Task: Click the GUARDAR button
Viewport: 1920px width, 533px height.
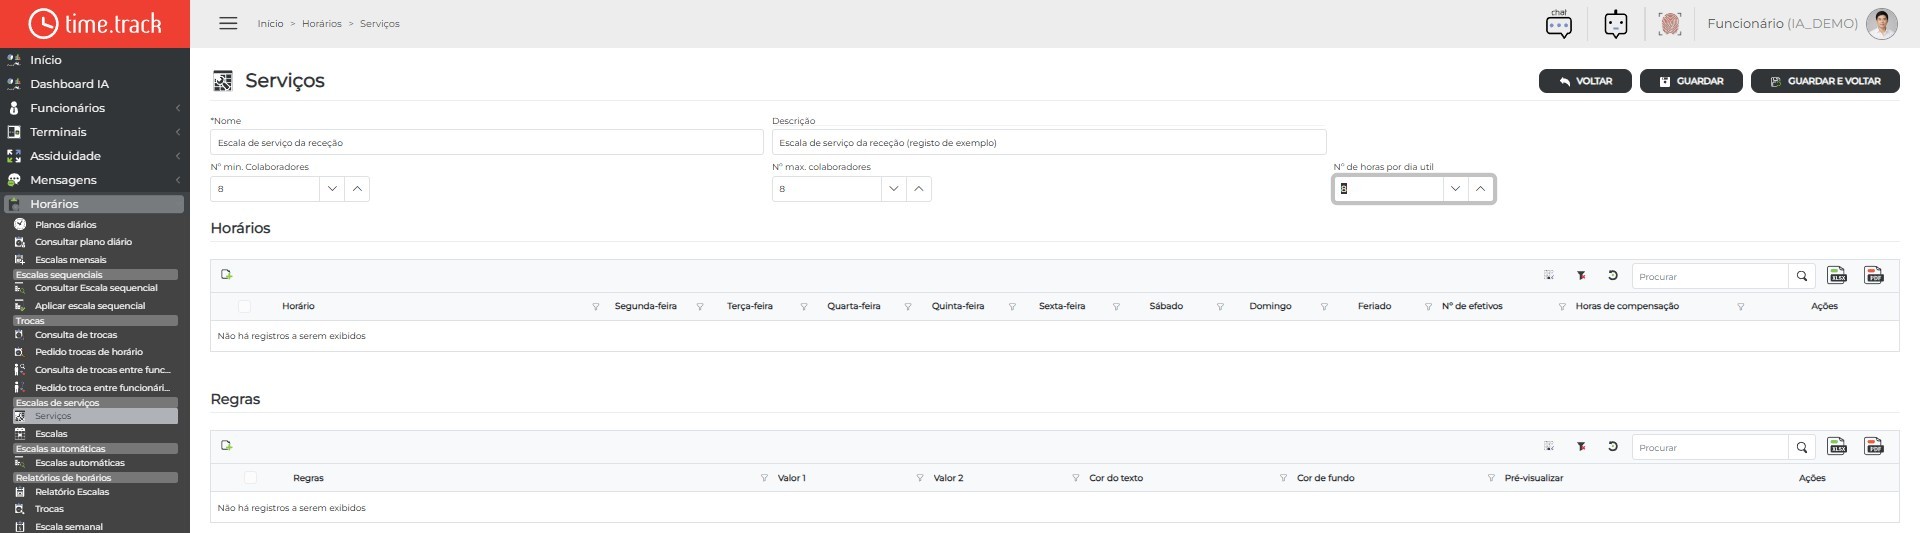Action: pyautogui.click(x=1691, y=81)
